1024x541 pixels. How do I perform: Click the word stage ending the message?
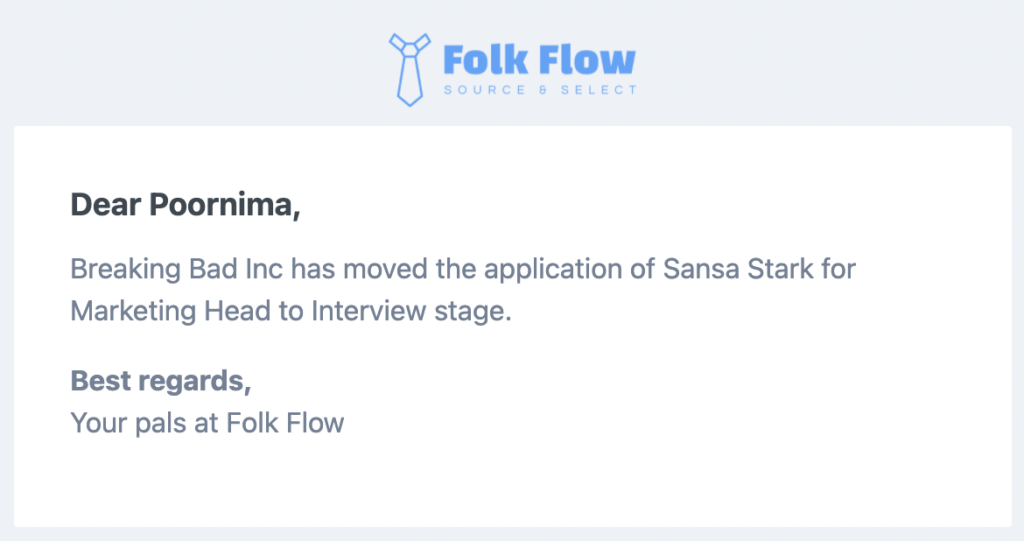473,312
